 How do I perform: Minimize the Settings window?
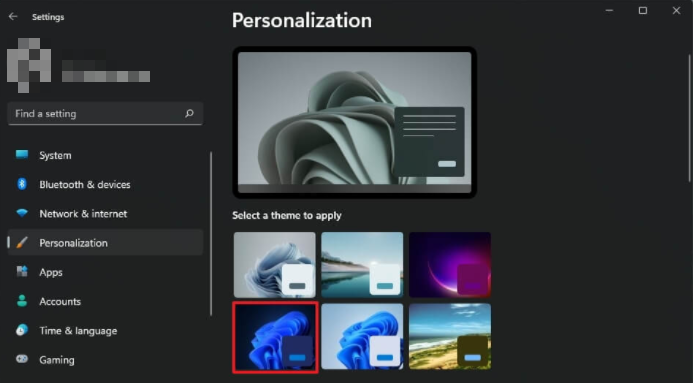coord(609,11)
